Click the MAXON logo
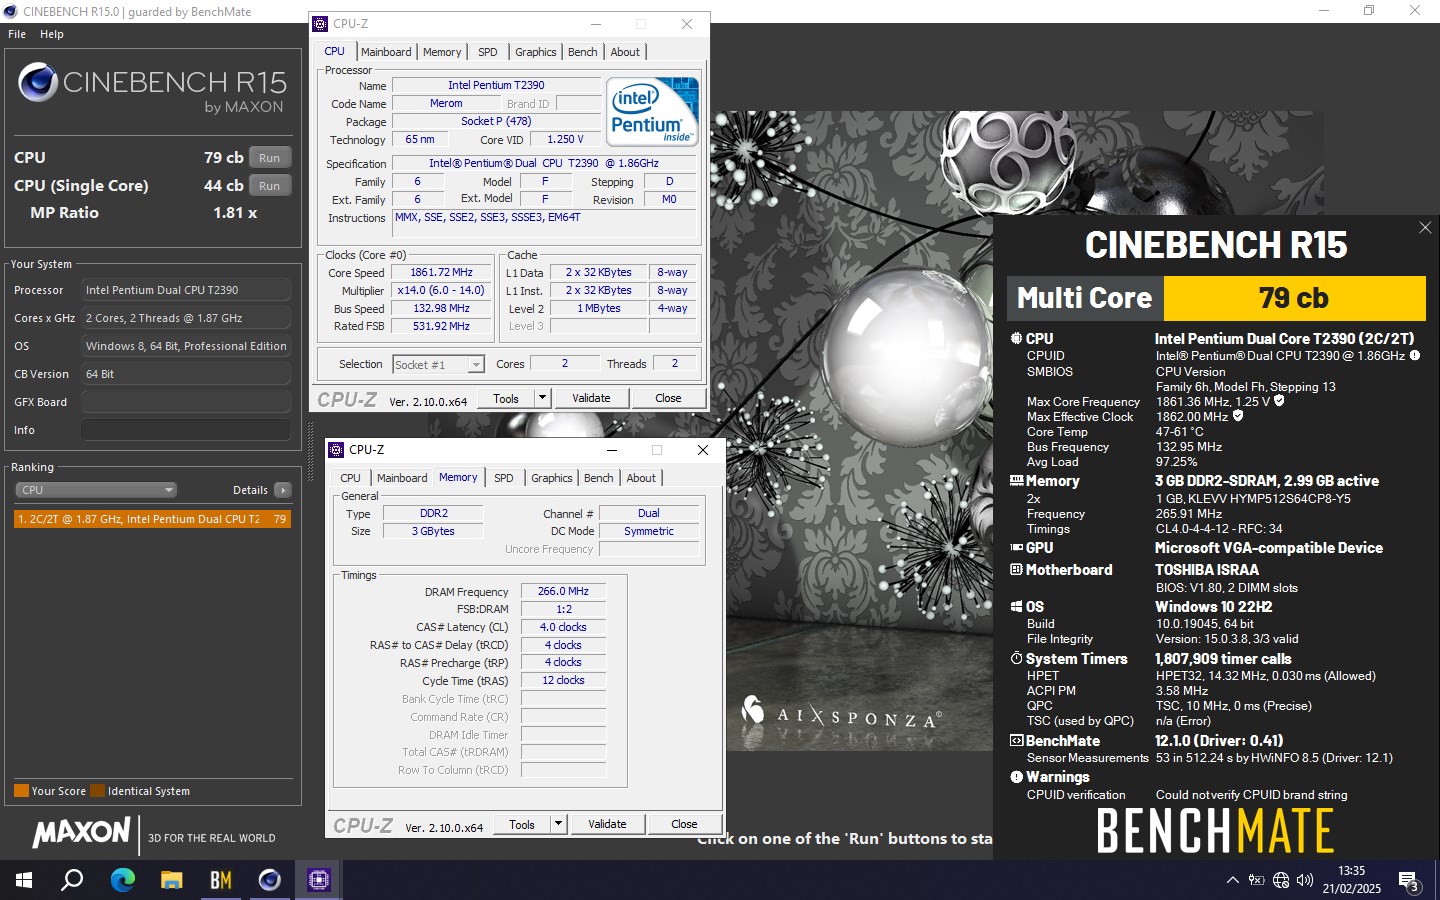 [x=81, y=832]
